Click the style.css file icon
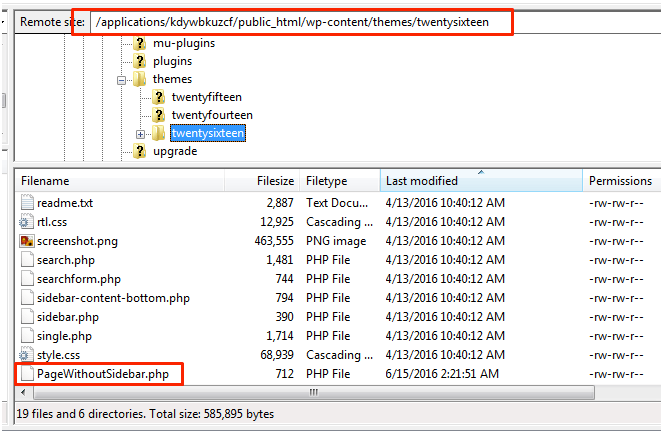665x434 pixels. [x=27, y=355]
